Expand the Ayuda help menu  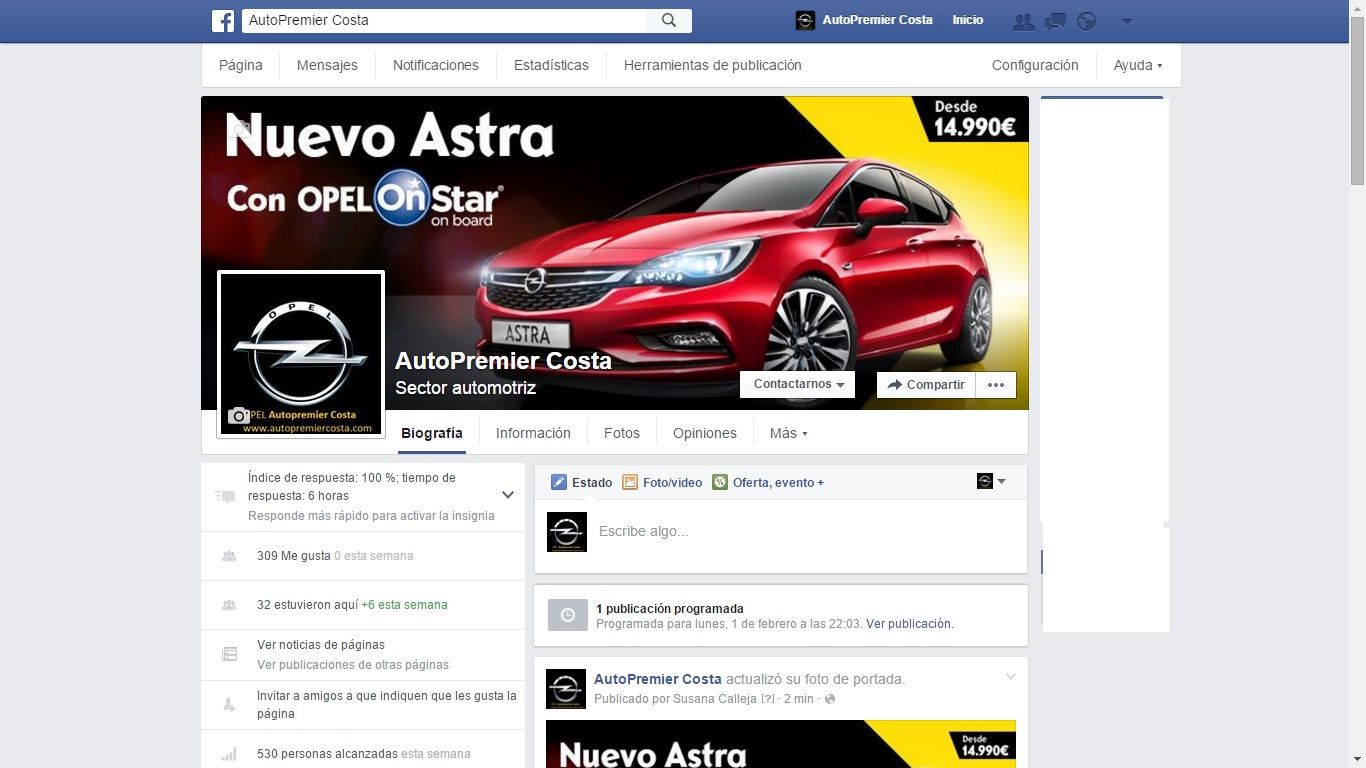(1138, 65)
